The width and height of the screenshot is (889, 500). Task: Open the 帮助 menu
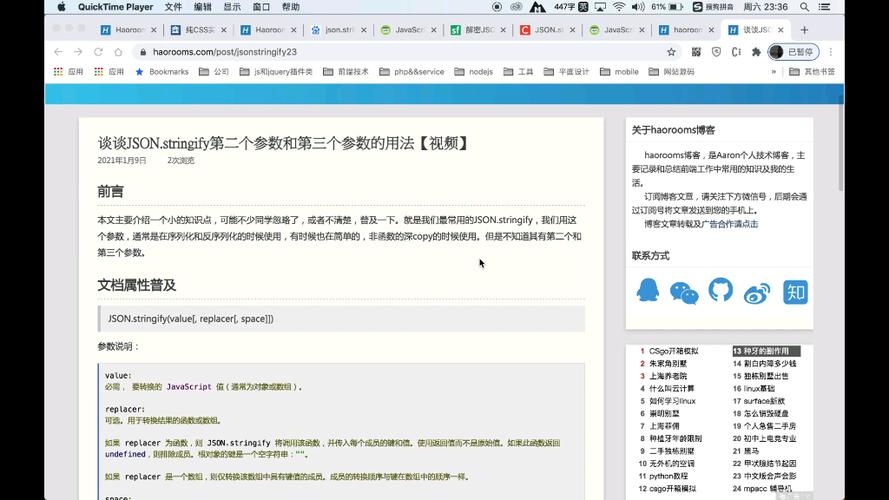291,7
